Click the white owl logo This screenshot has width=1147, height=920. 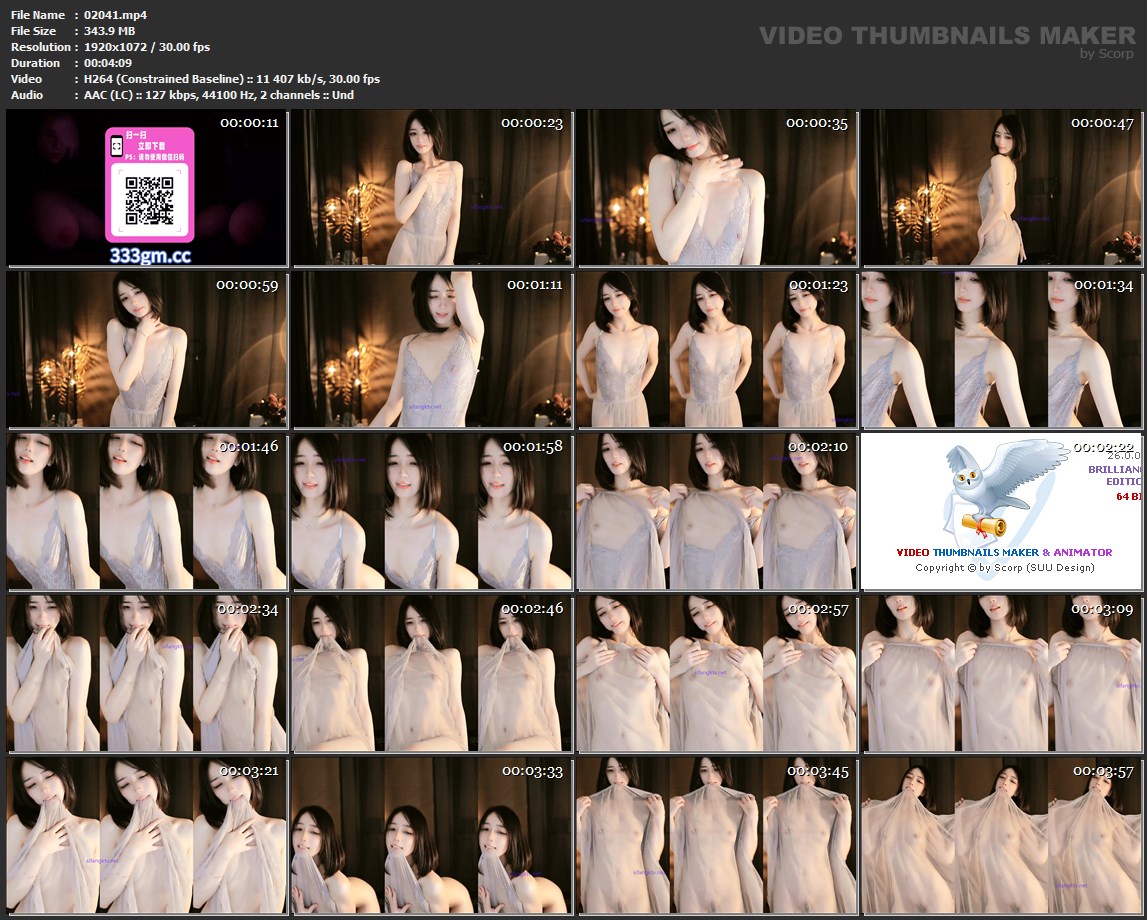point(1000,490)
